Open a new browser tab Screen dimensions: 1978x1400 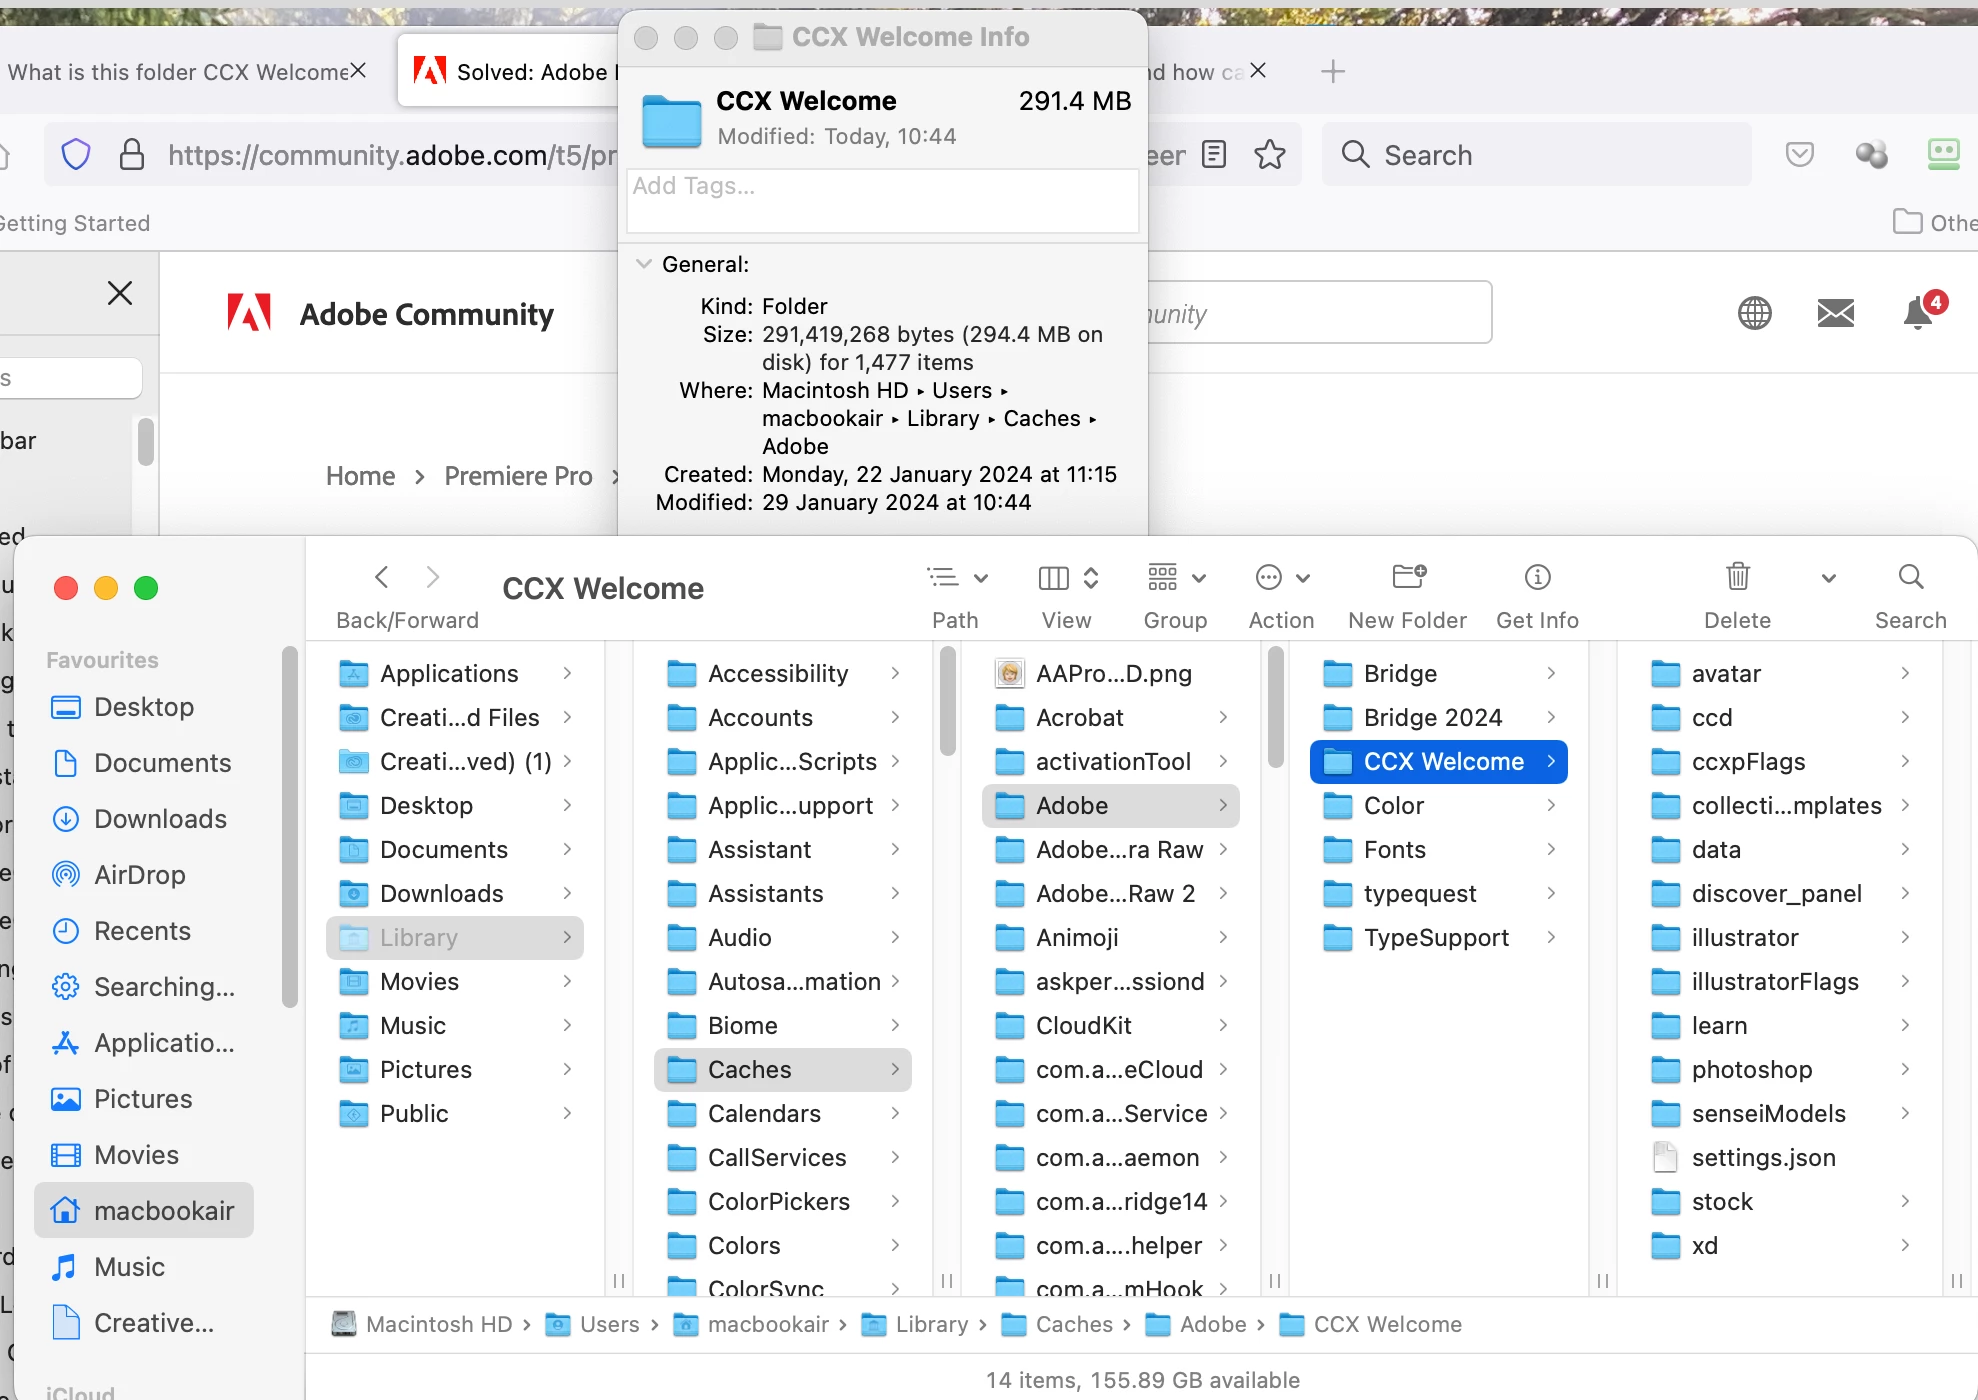click(1332, 72)
